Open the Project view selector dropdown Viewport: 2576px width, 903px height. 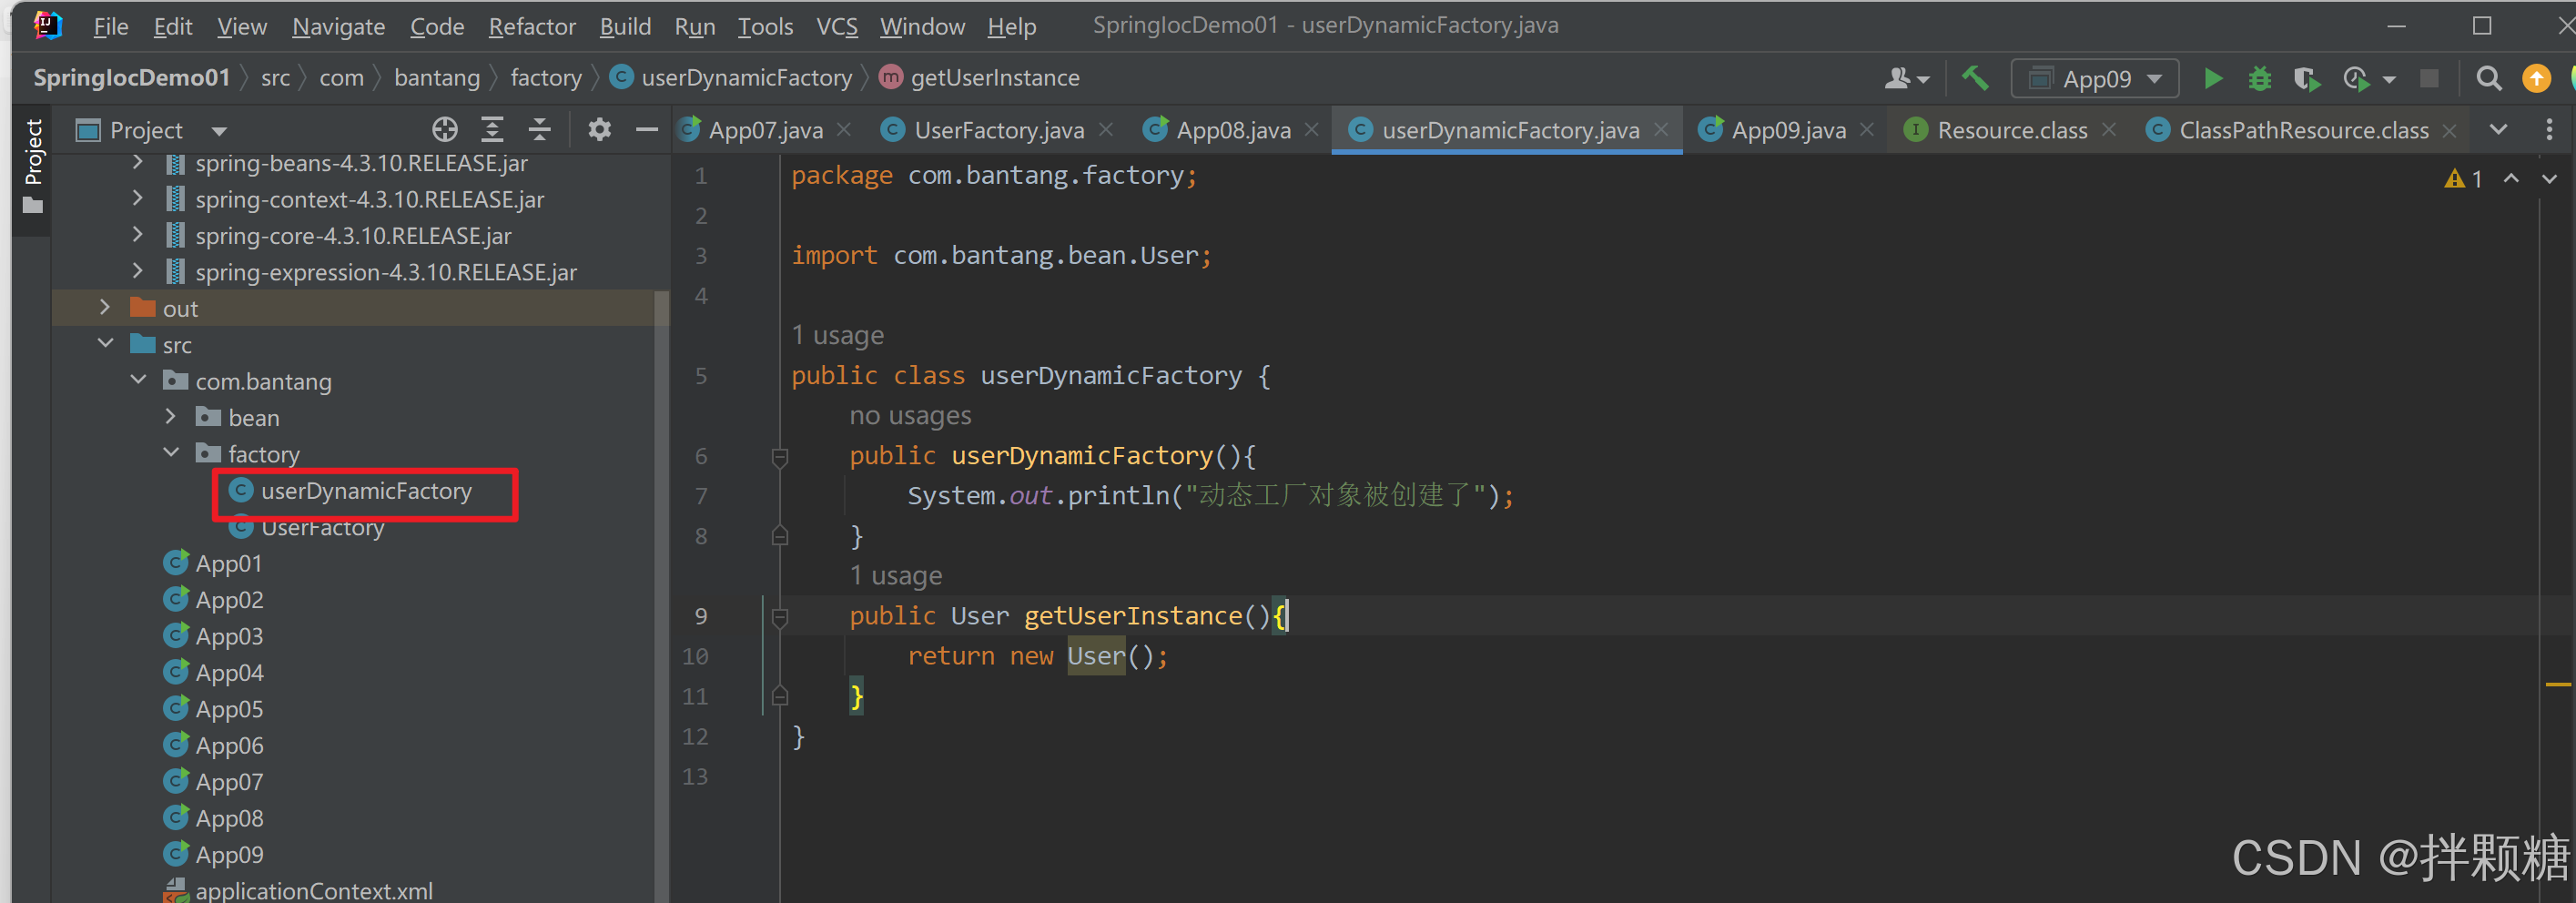[219, 130]
